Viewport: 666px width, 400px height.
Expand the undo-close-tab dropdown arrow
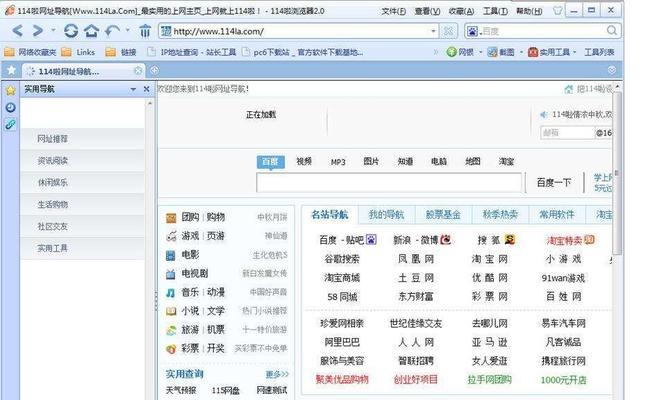point(127,30)
